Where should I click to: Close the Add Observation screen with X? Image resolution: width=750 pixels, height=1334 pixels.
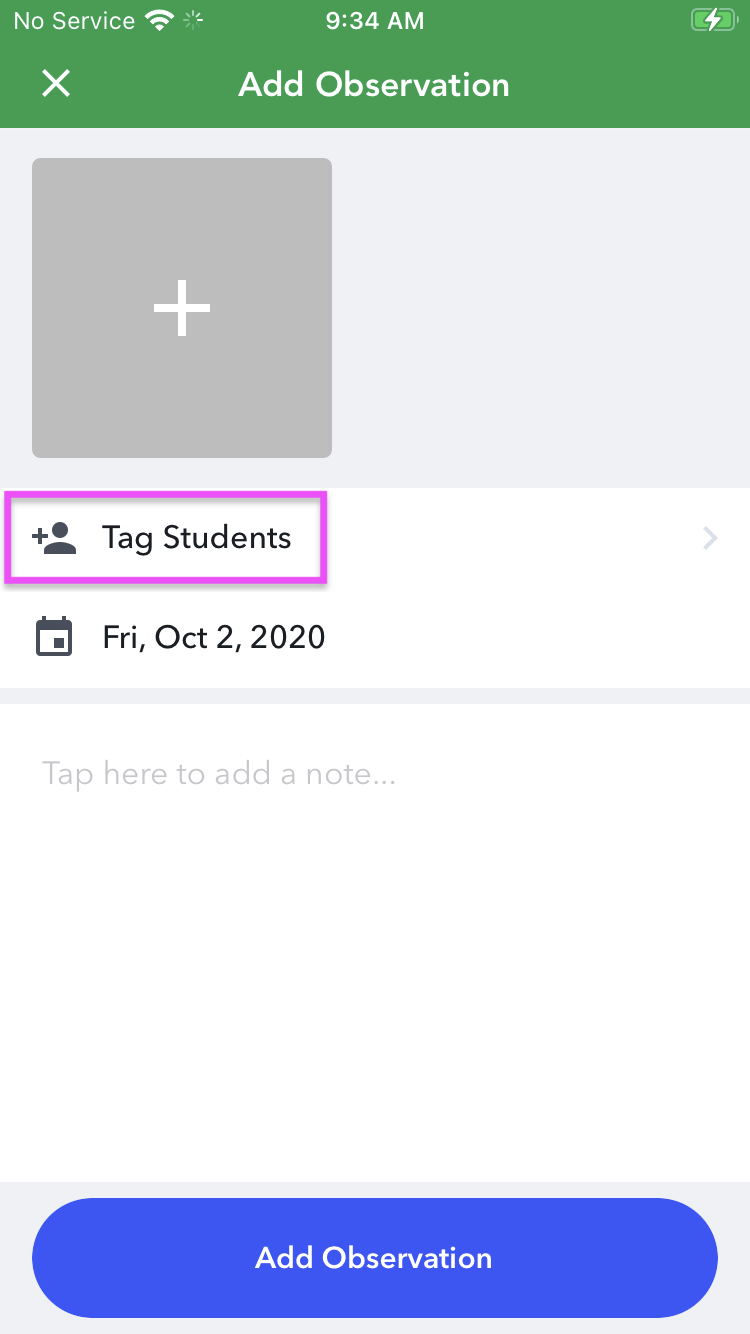(56, 84)
